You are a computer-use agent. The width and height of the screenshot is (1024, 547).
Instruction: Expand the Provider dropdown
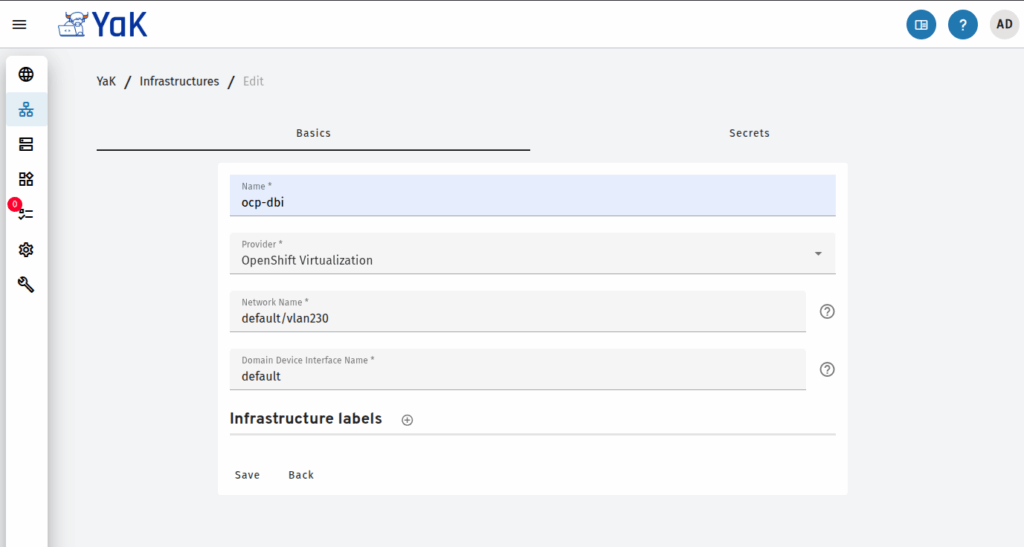coord(532,253)
